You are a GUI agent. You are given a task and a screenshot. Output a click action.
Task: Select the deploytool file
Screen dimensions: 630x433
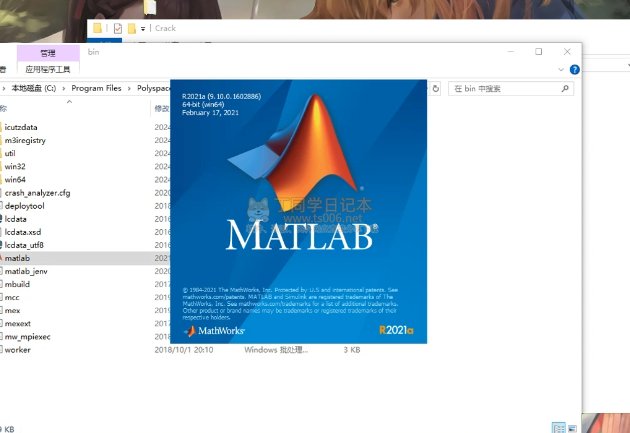(25, 206)
